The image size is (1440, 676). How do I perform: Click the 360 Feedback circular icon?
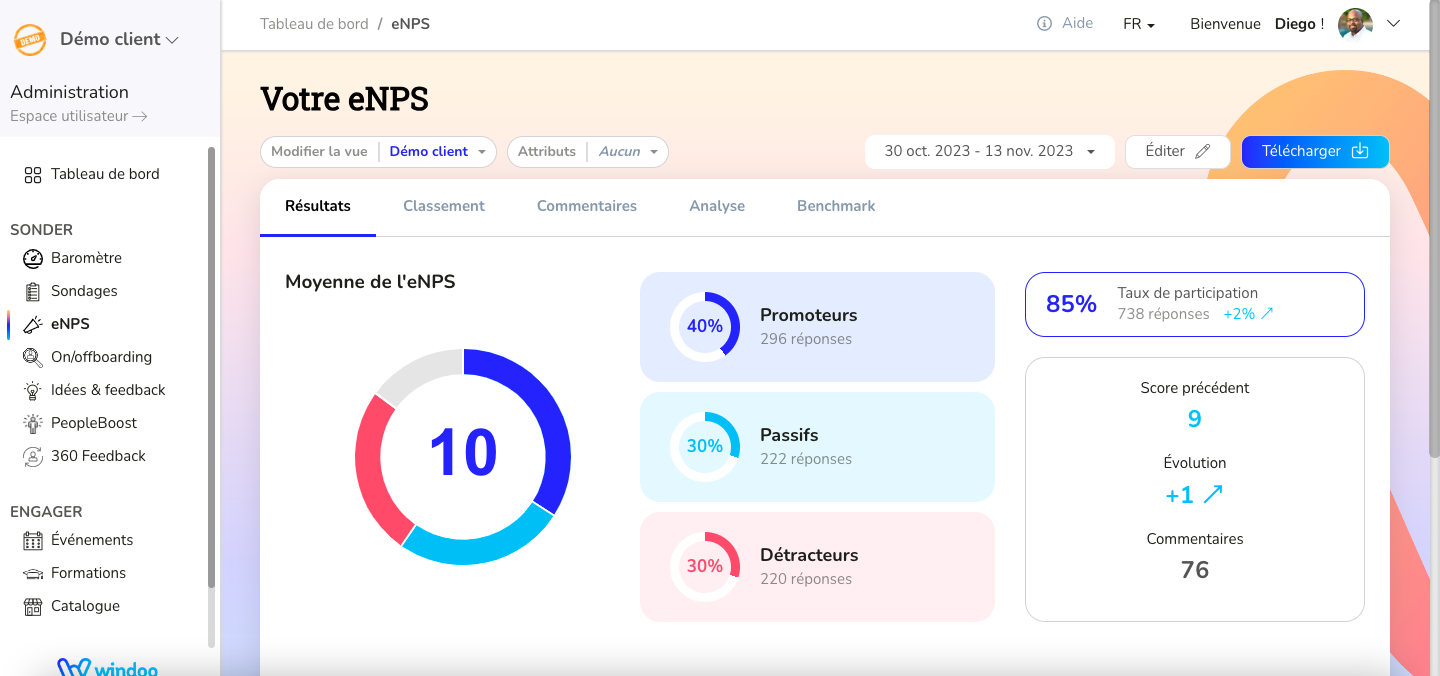coord(33,456)
